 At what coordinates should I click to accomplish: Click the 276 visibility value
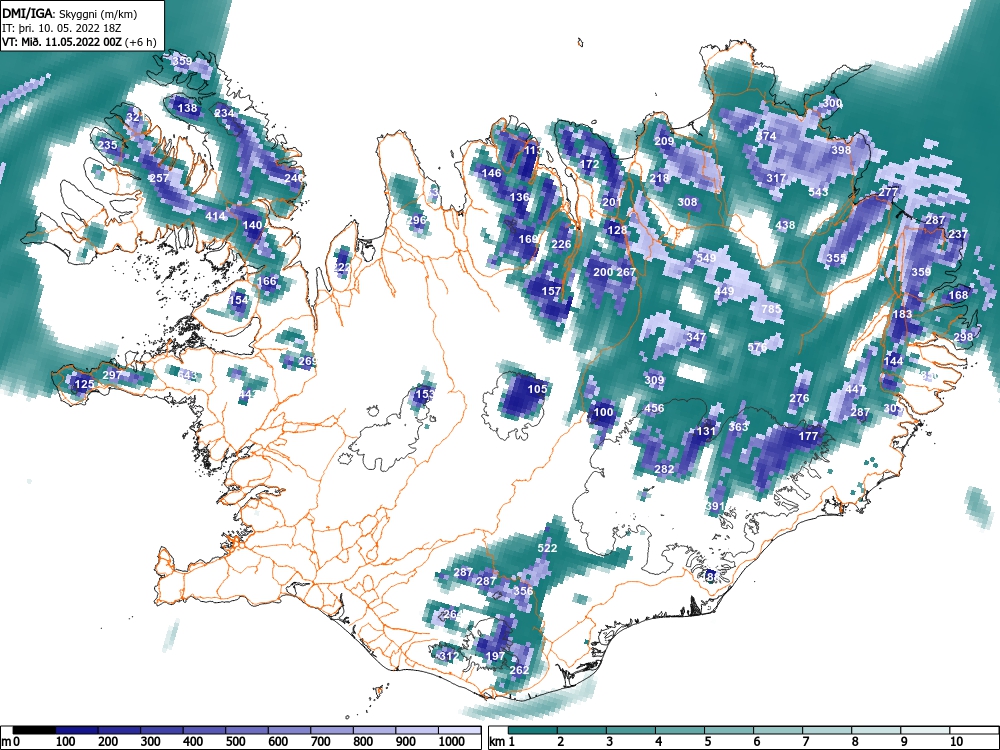799,398
